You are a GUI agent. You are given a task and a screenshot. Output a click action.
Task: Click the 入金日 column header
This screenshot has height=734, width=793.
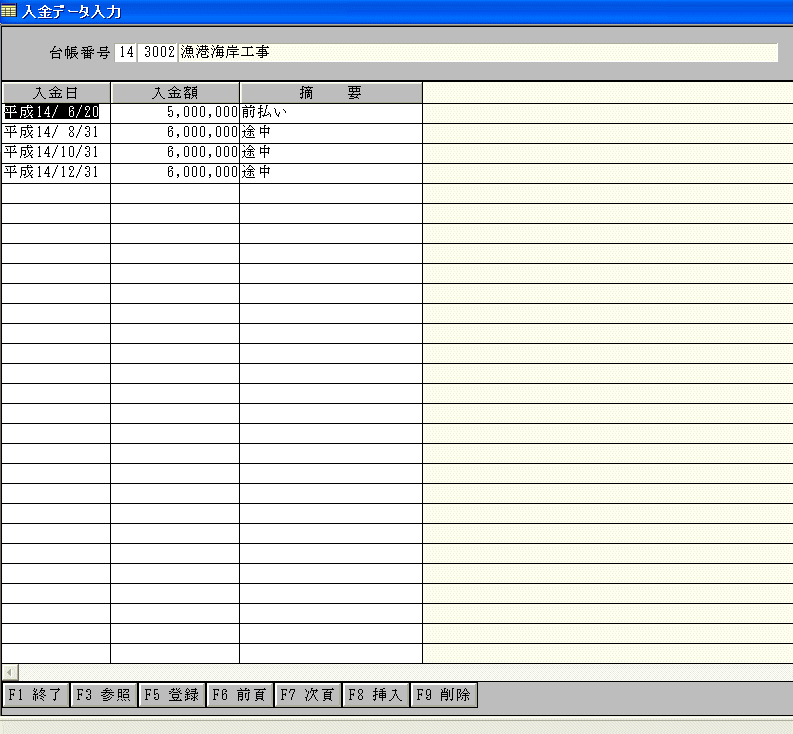pyautogui.click(x=56, y=93)
